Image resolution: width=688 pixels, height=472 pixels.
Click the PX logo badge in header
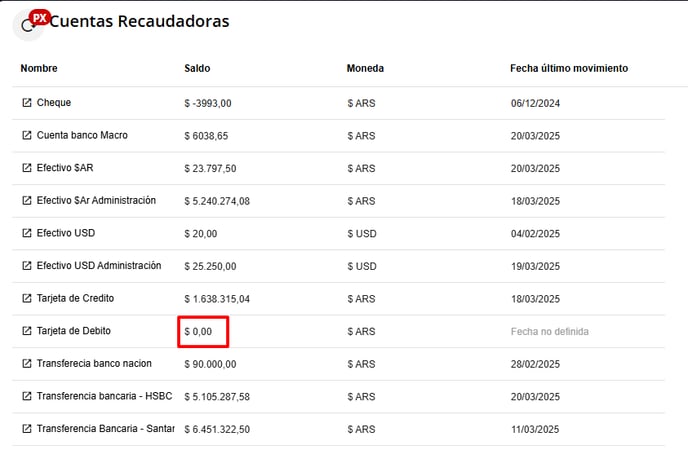(39, 18)
